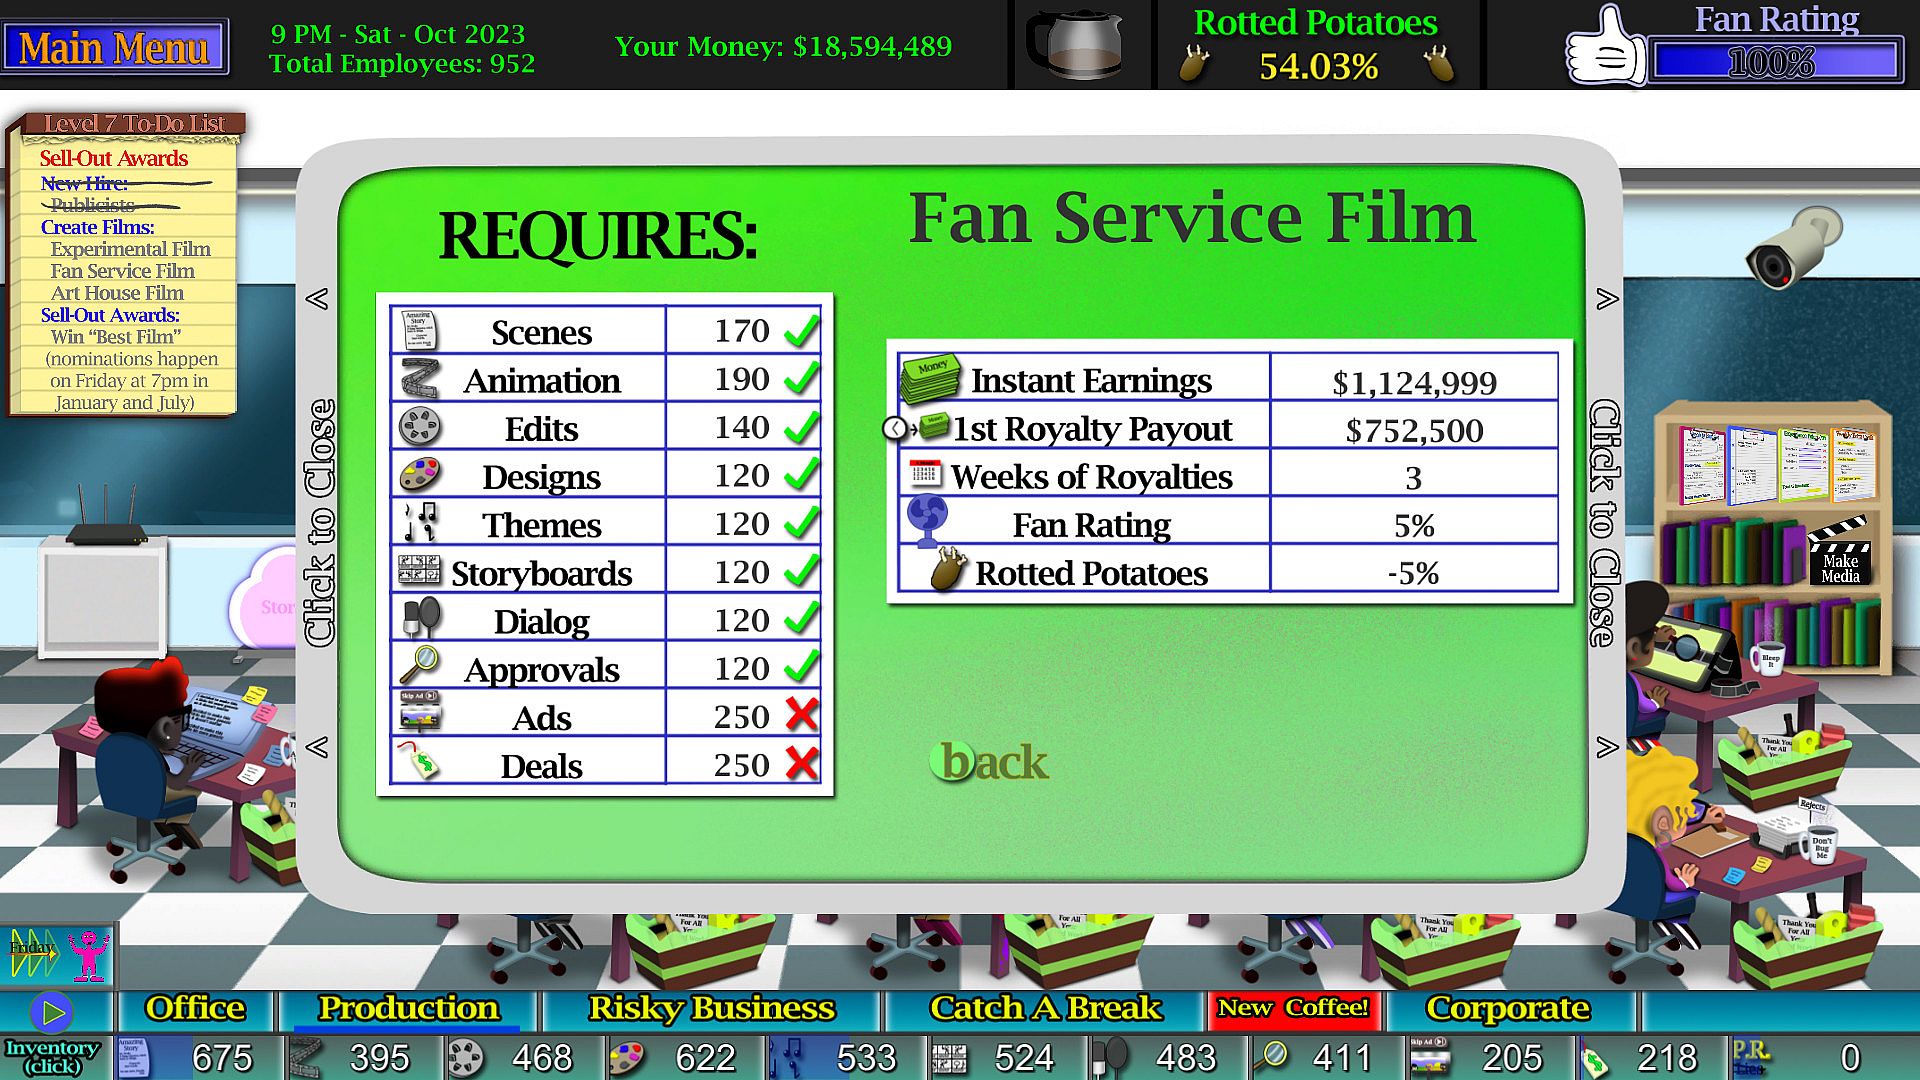
Task: Click lower right arrow on panel
Action: 1607,748
